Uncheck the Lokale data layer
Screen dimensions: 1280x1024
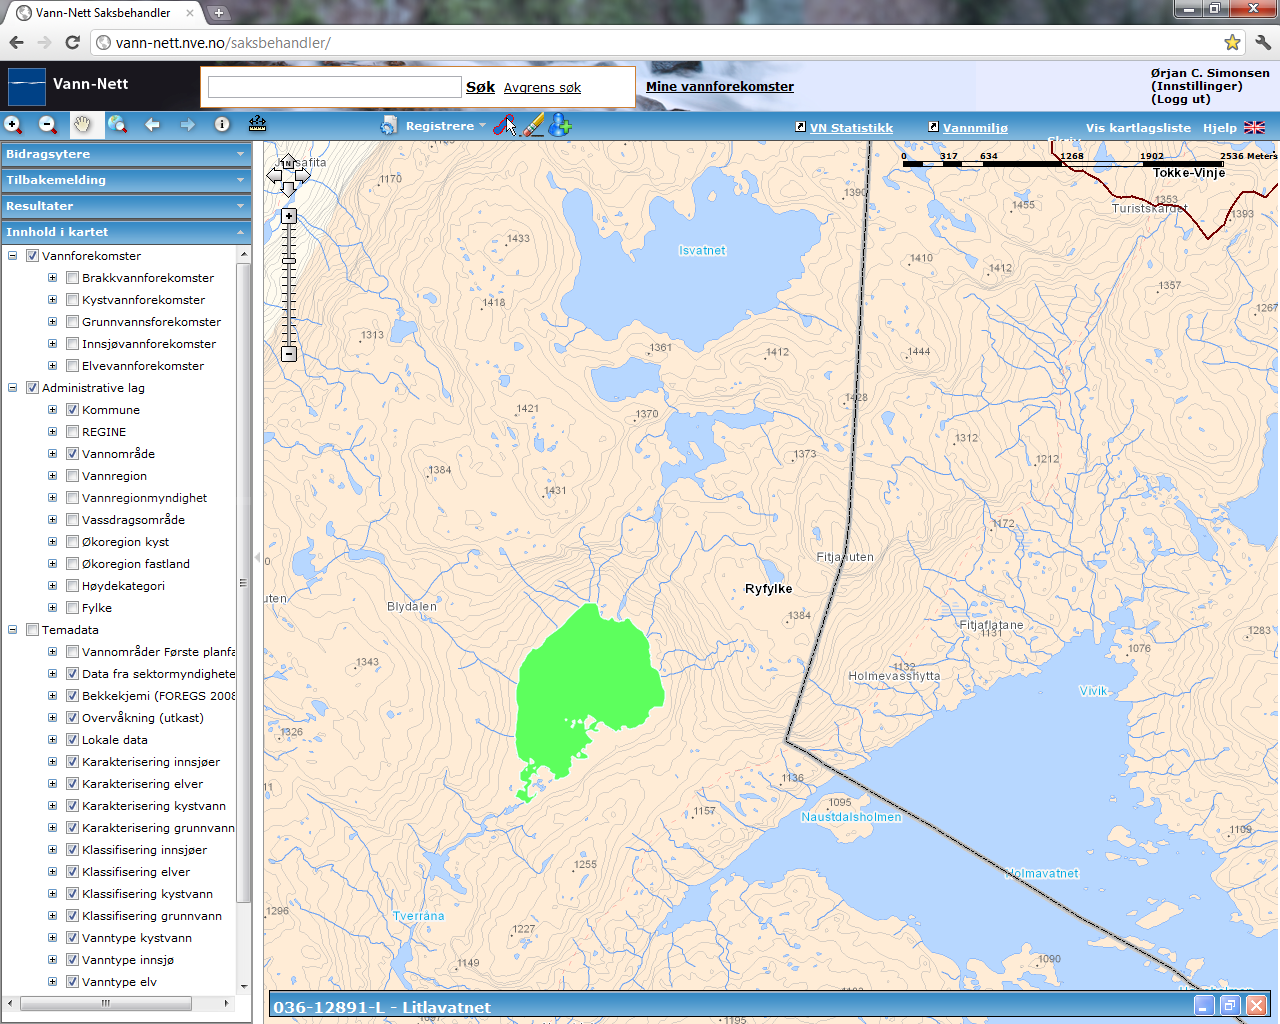[72, 740]
